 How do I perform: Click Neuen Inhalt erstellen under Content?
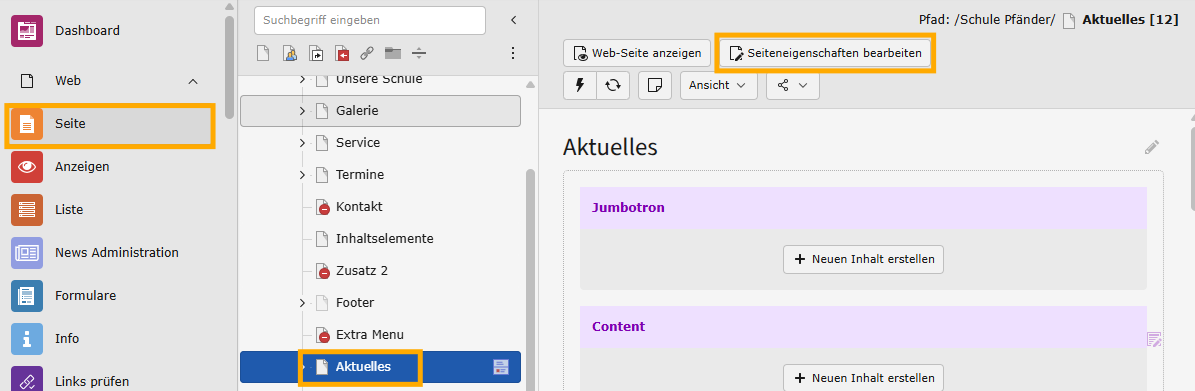click(863, 378)
